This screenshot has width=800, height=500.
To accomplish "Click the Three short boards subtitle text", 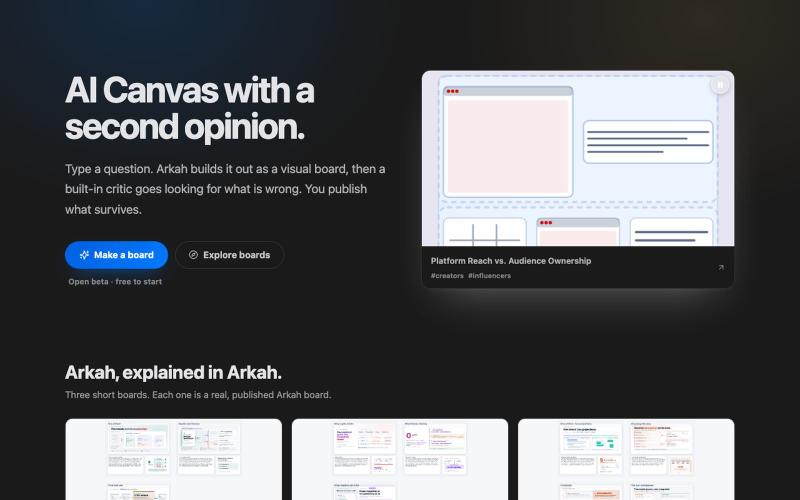I will [x=198, y=395].
